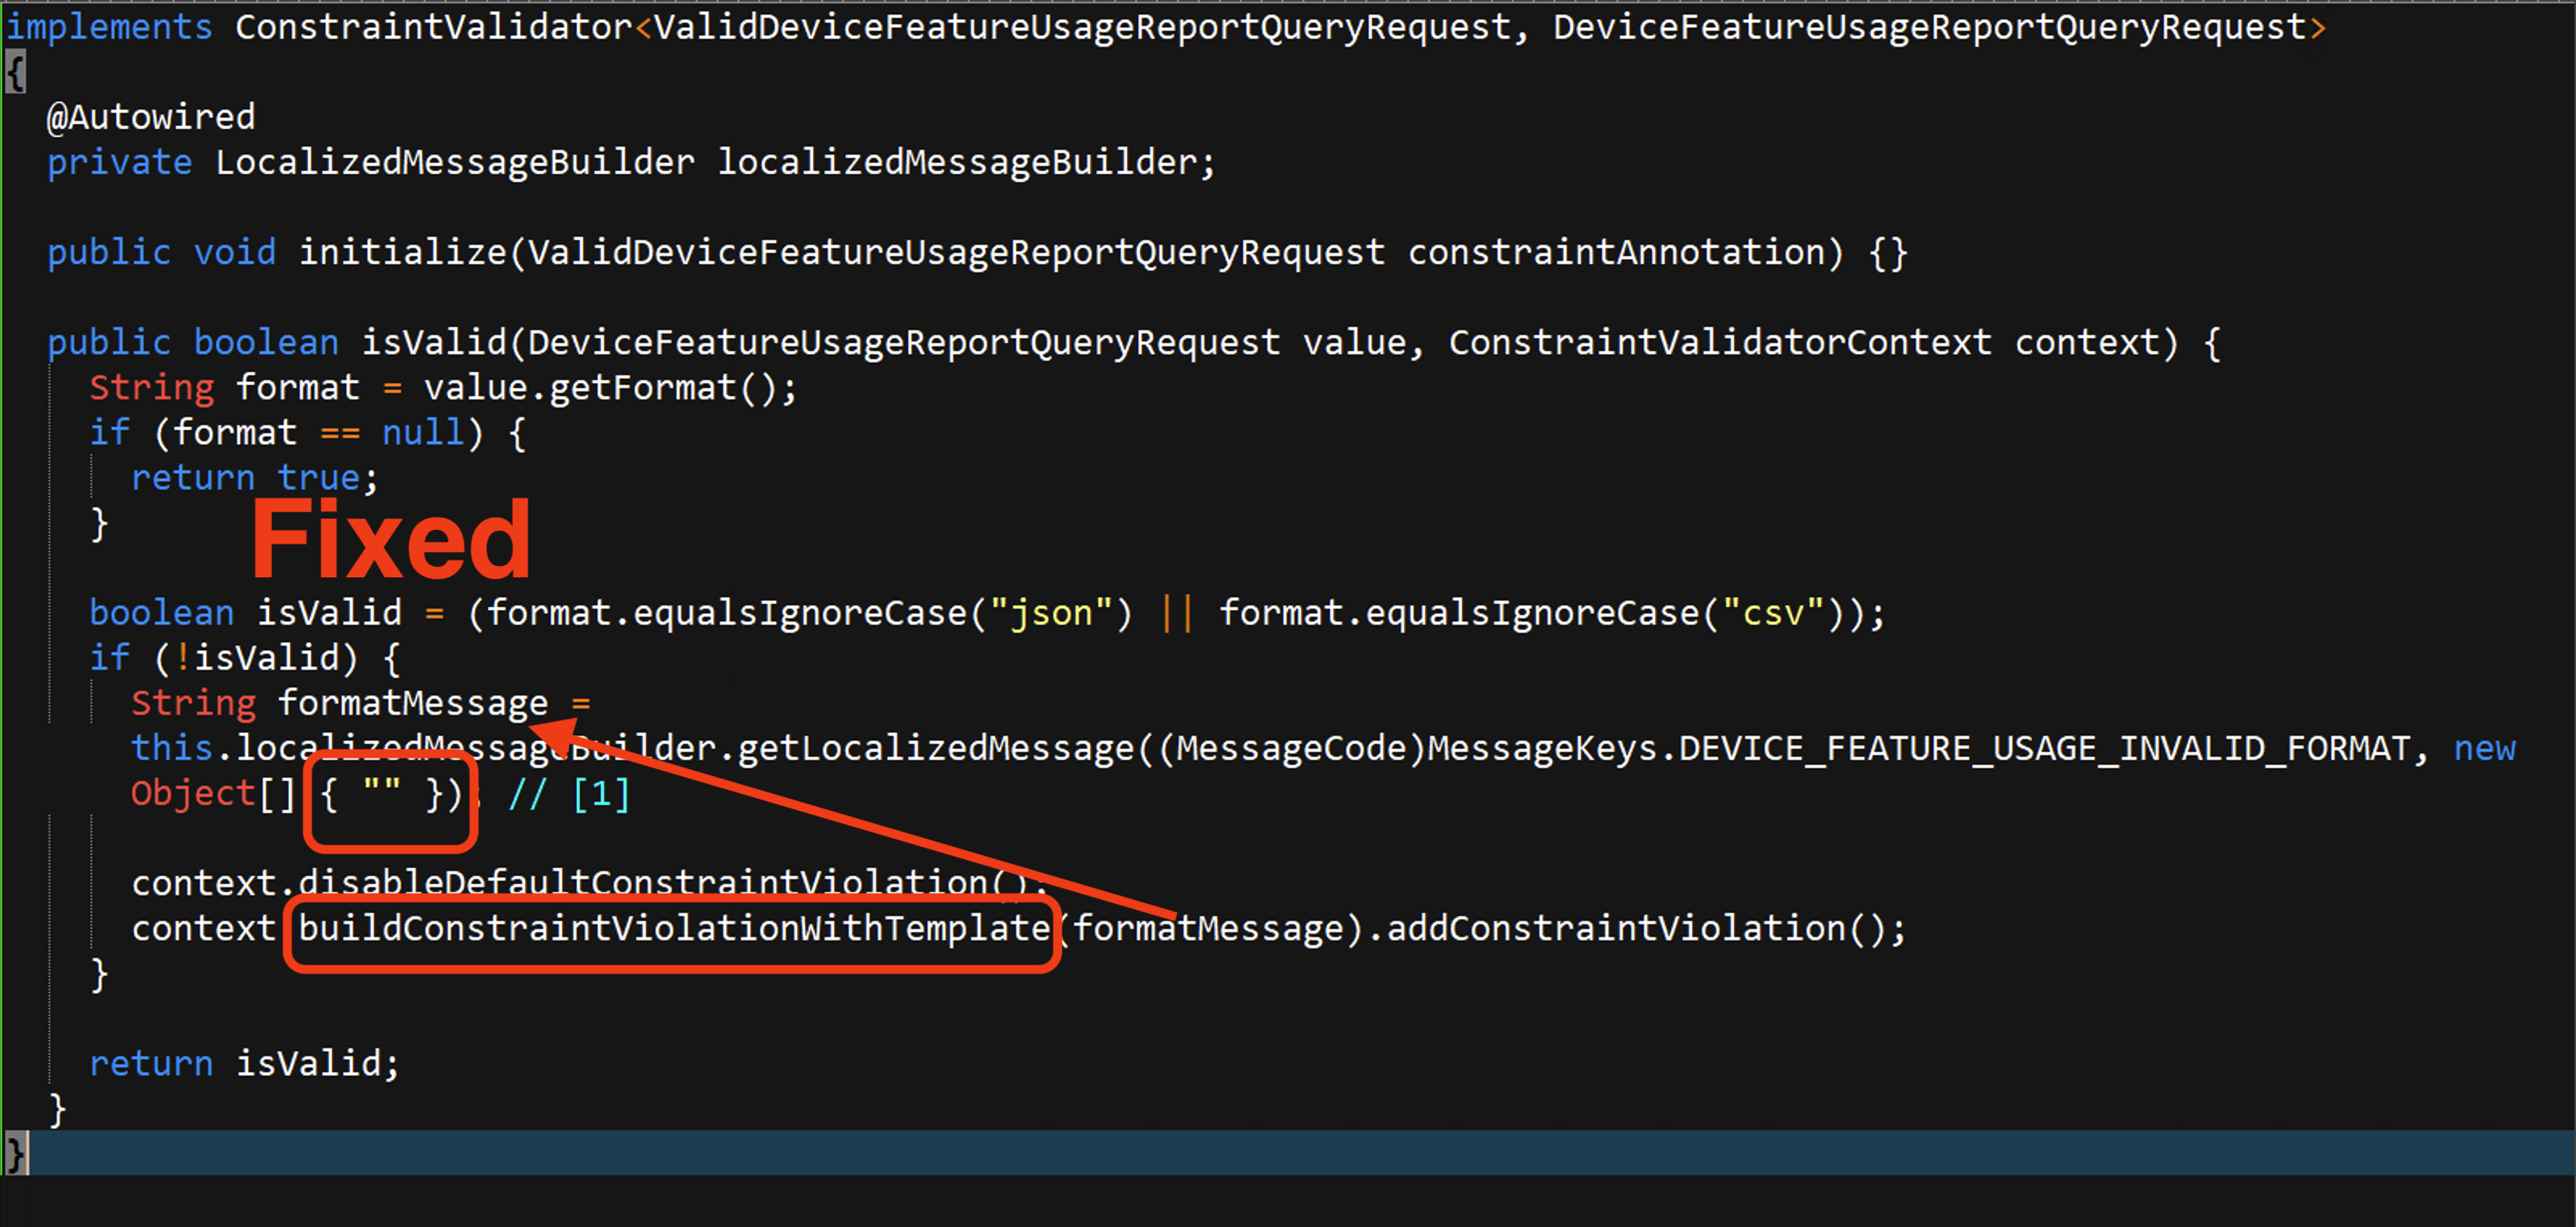This screenshot has width=2576, height=1227.
Task: Click 'value.getFormat();' call
Action: coord(610,388)
